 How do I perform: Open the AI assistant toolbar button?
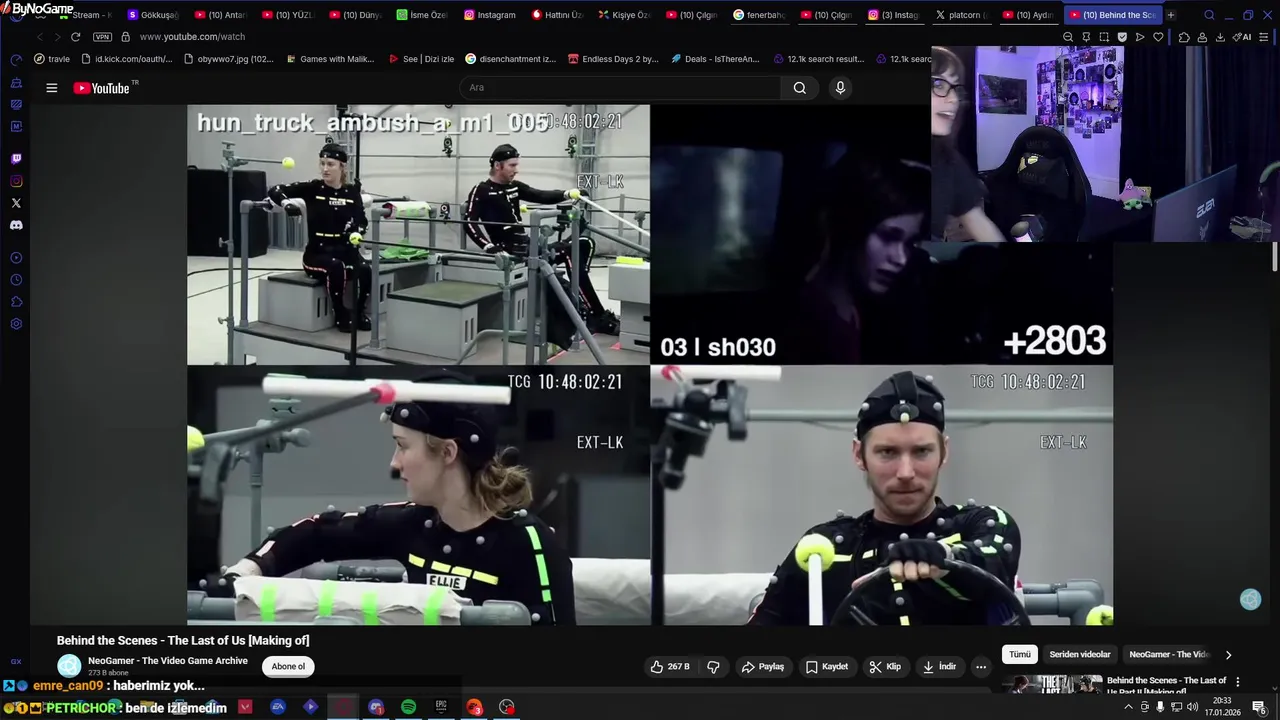click(1242, 37)
